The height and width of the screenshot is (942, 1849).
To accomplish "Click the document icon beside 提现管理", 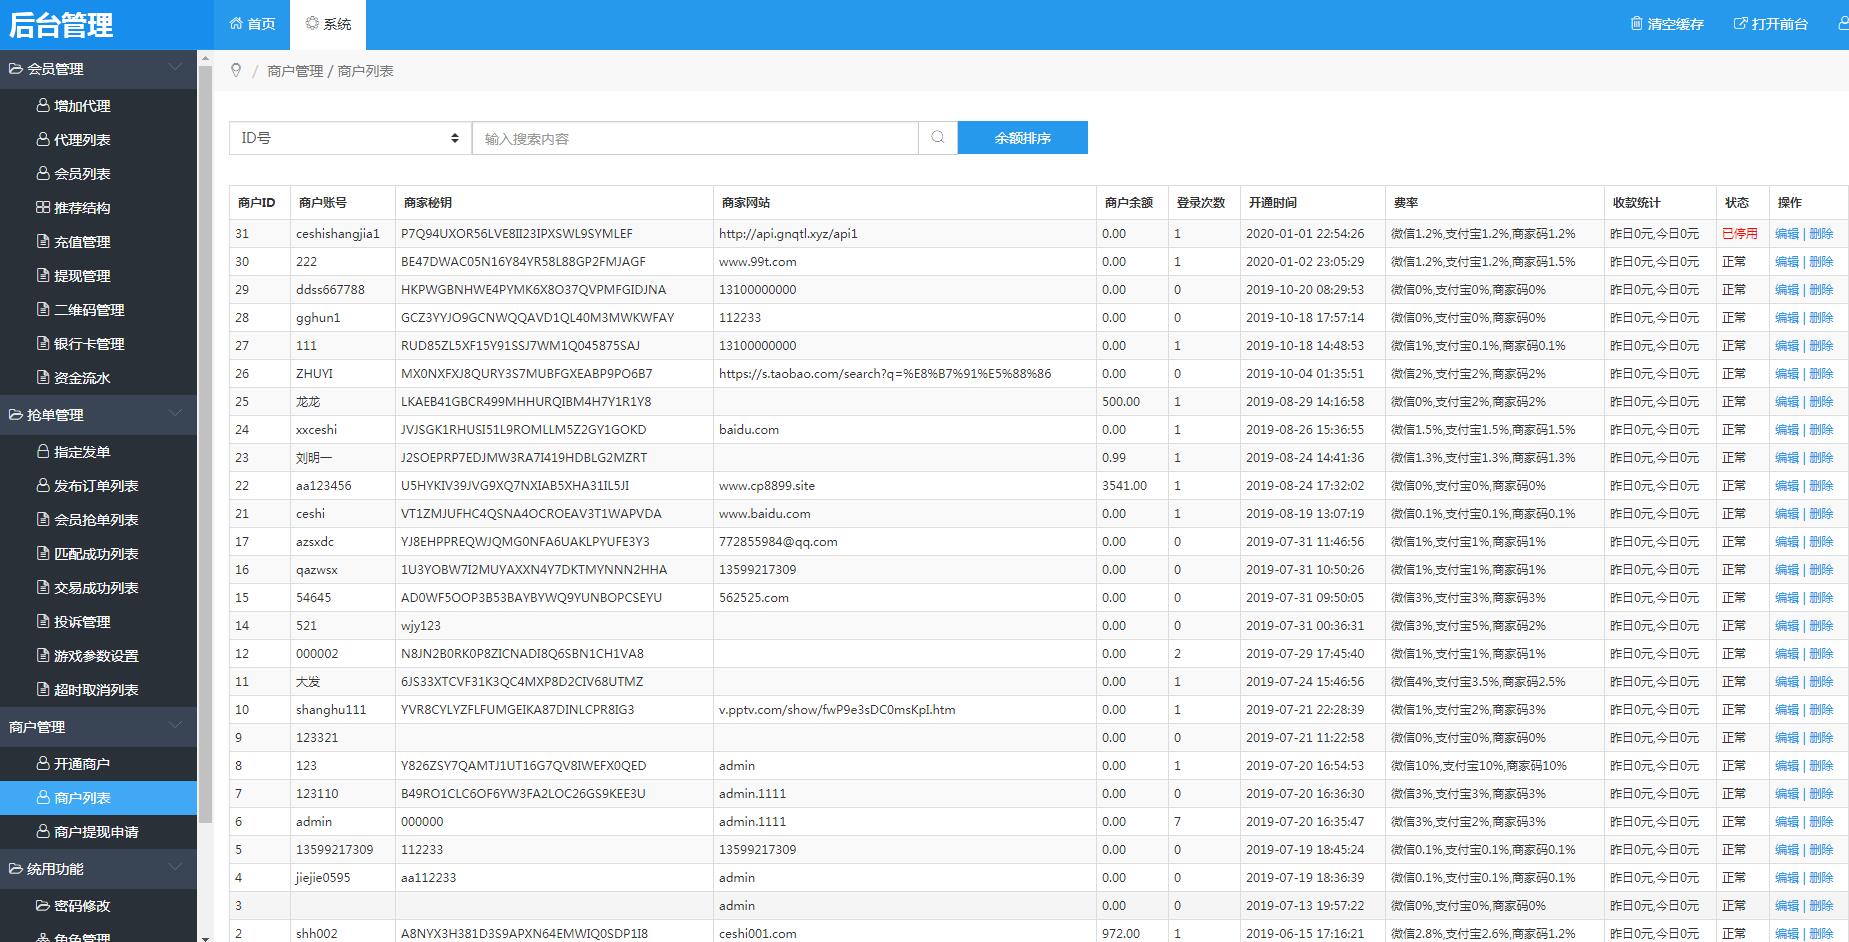I will [x=43, y=275].
